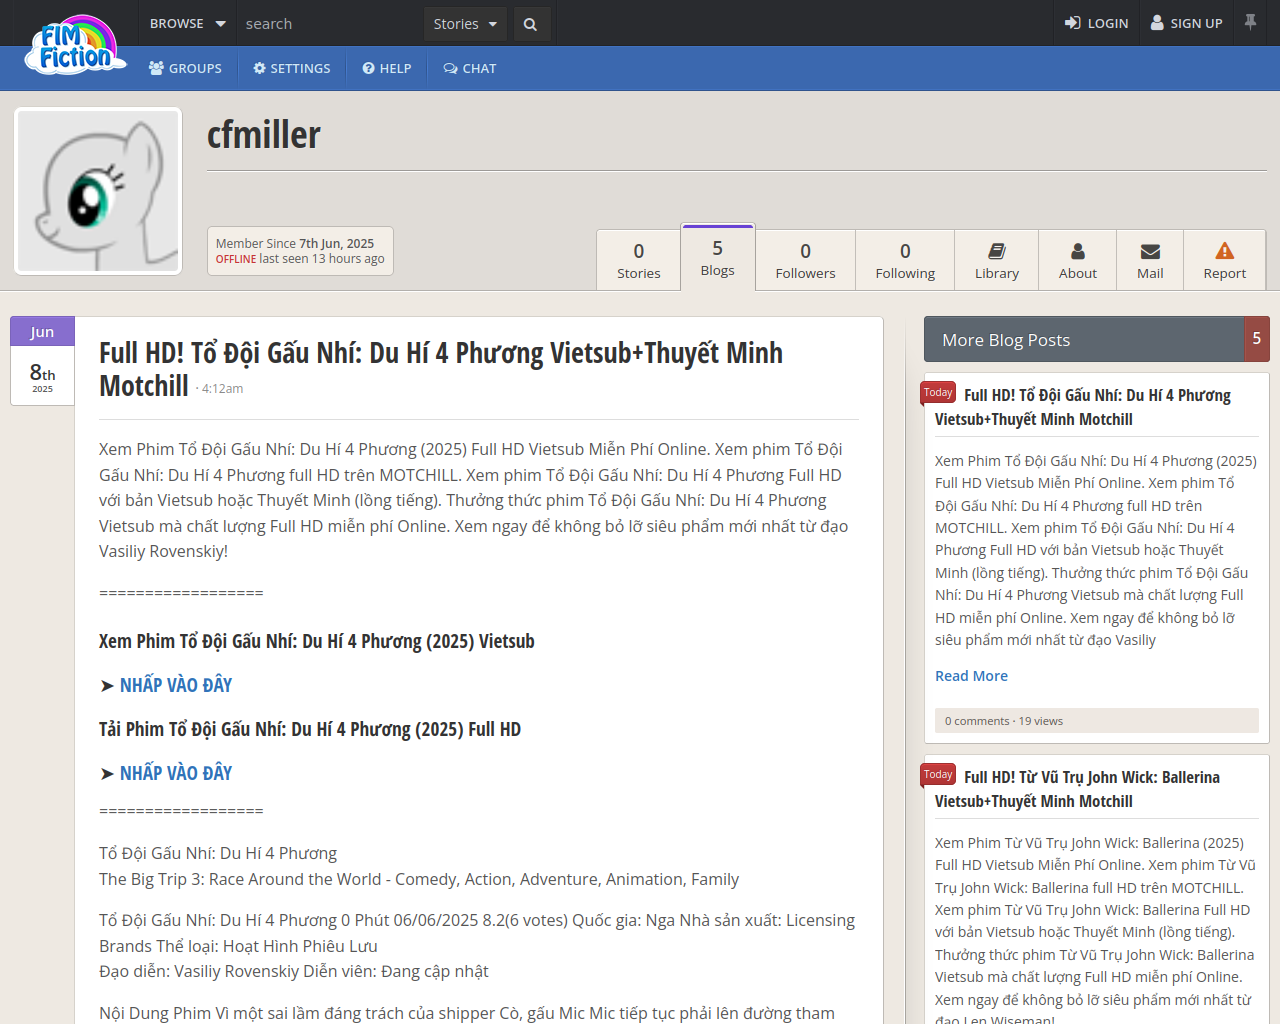Open the Mail tab
Viewport: 1280px width, 1024px height.
point(1150,260)
